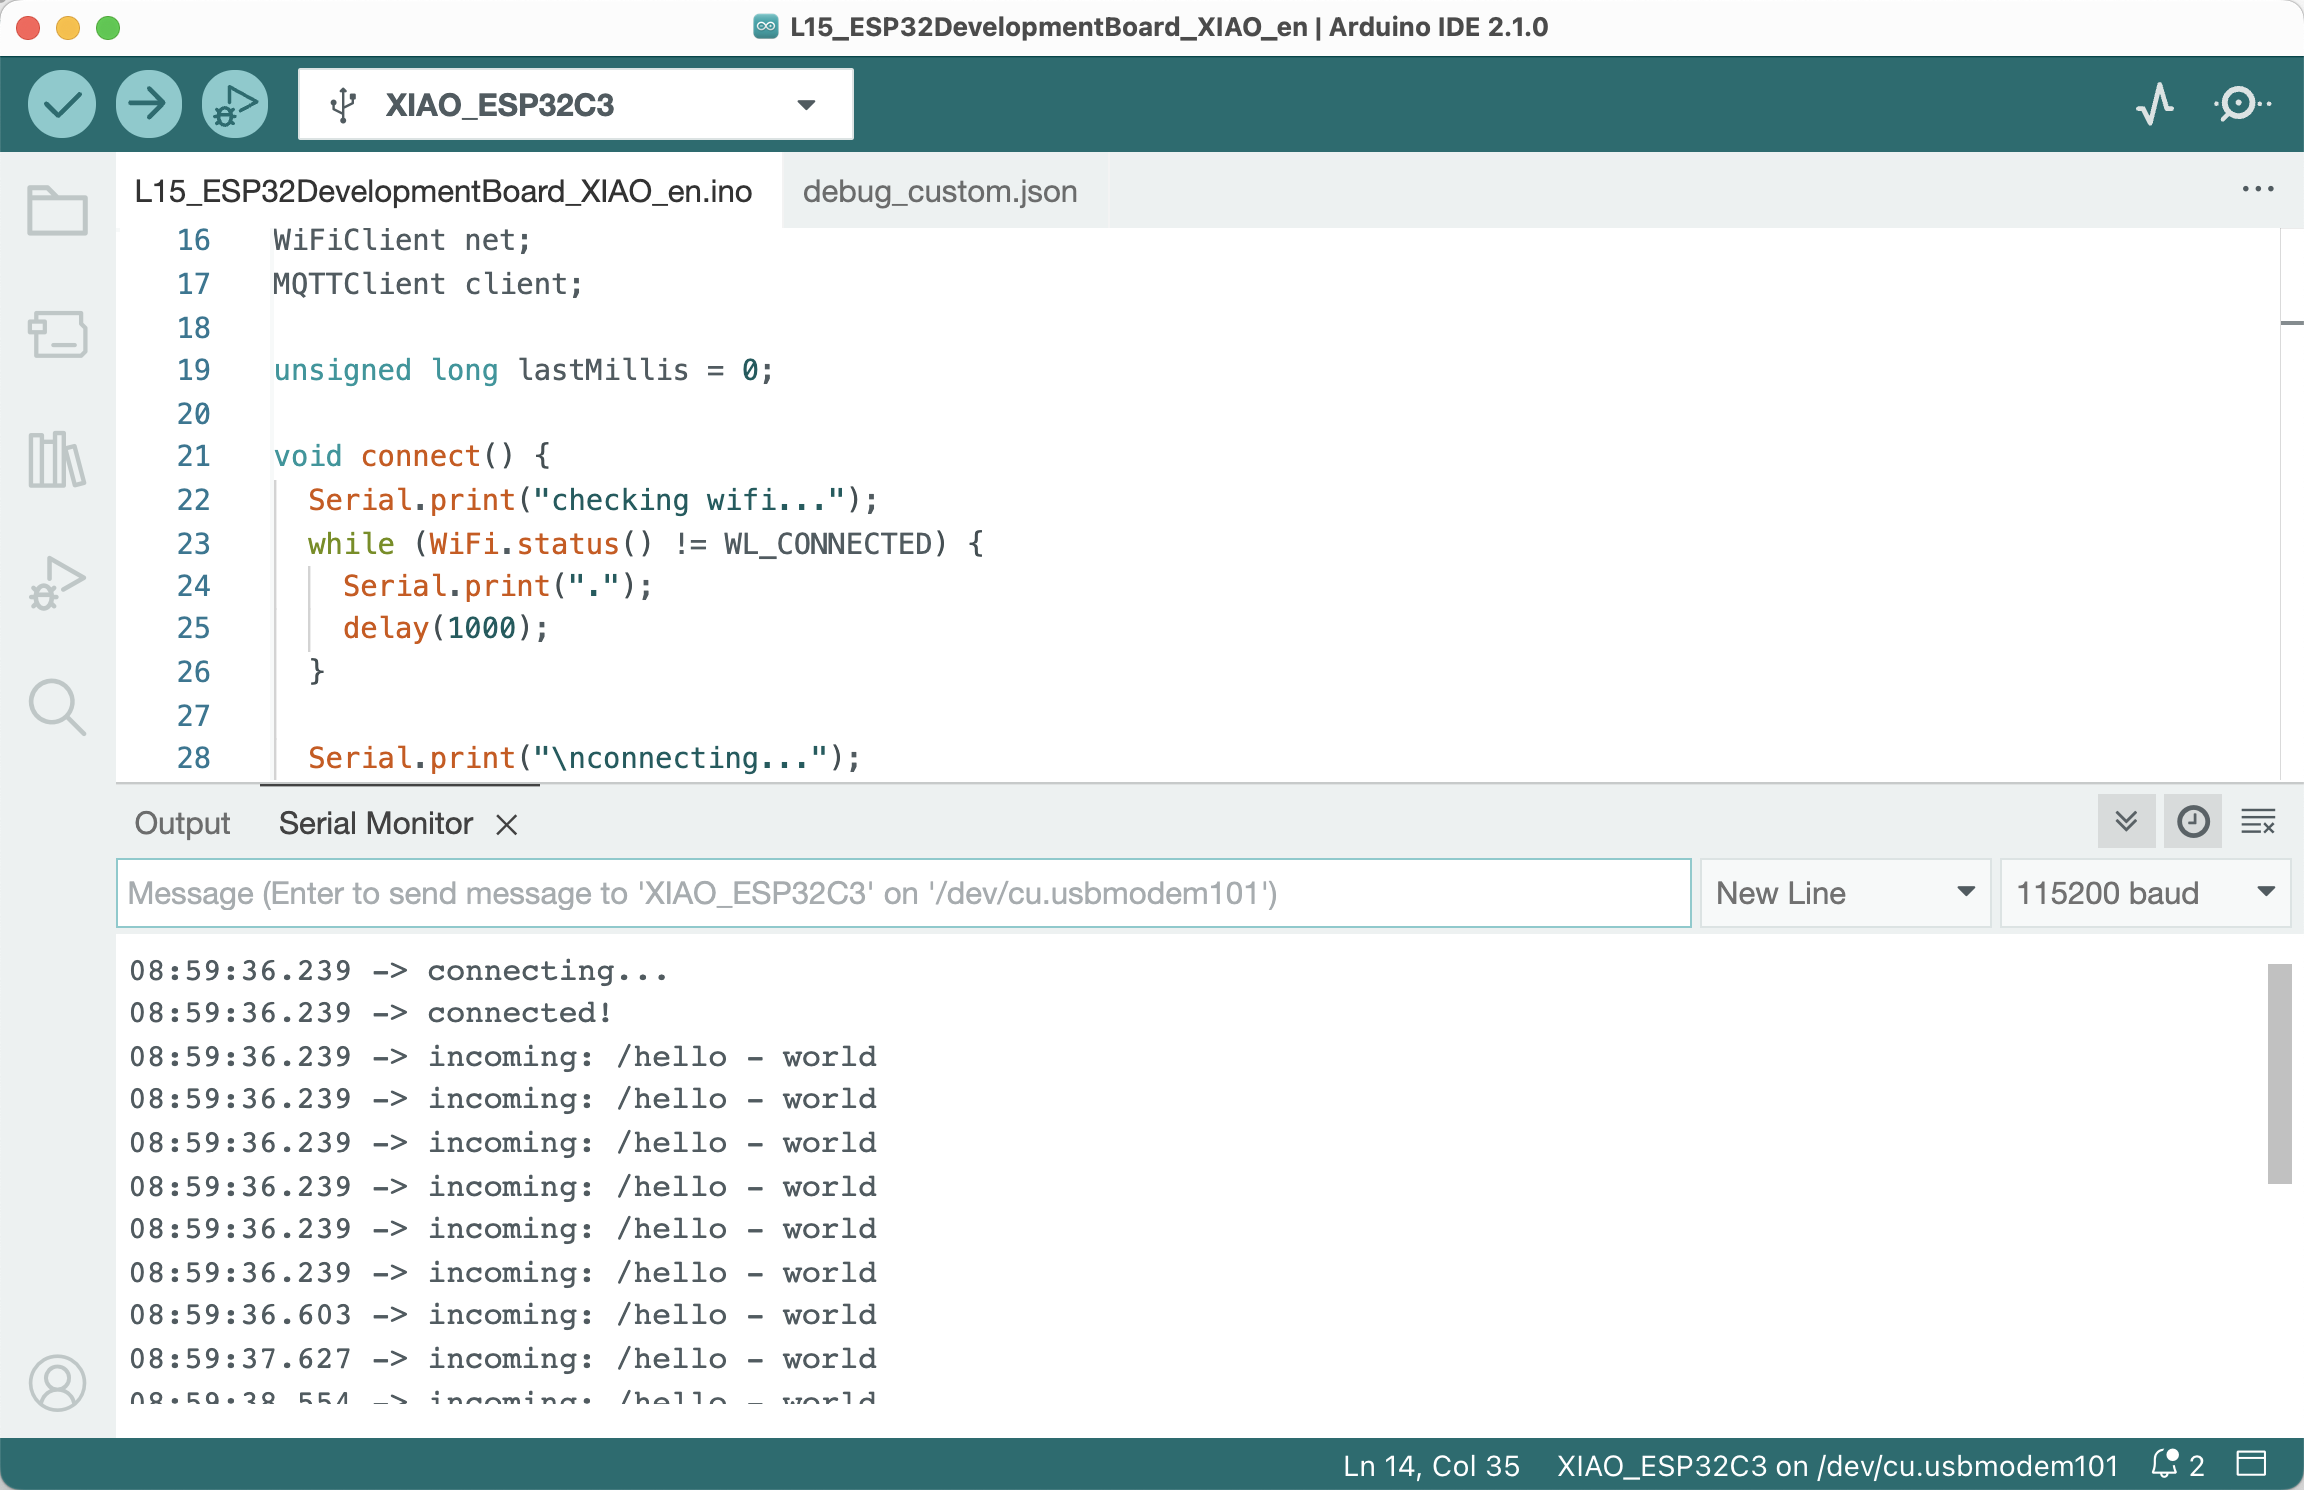Screen dimensions: 2304x1490
Task: Open the account profile icon
Action: click(58, 1383)
